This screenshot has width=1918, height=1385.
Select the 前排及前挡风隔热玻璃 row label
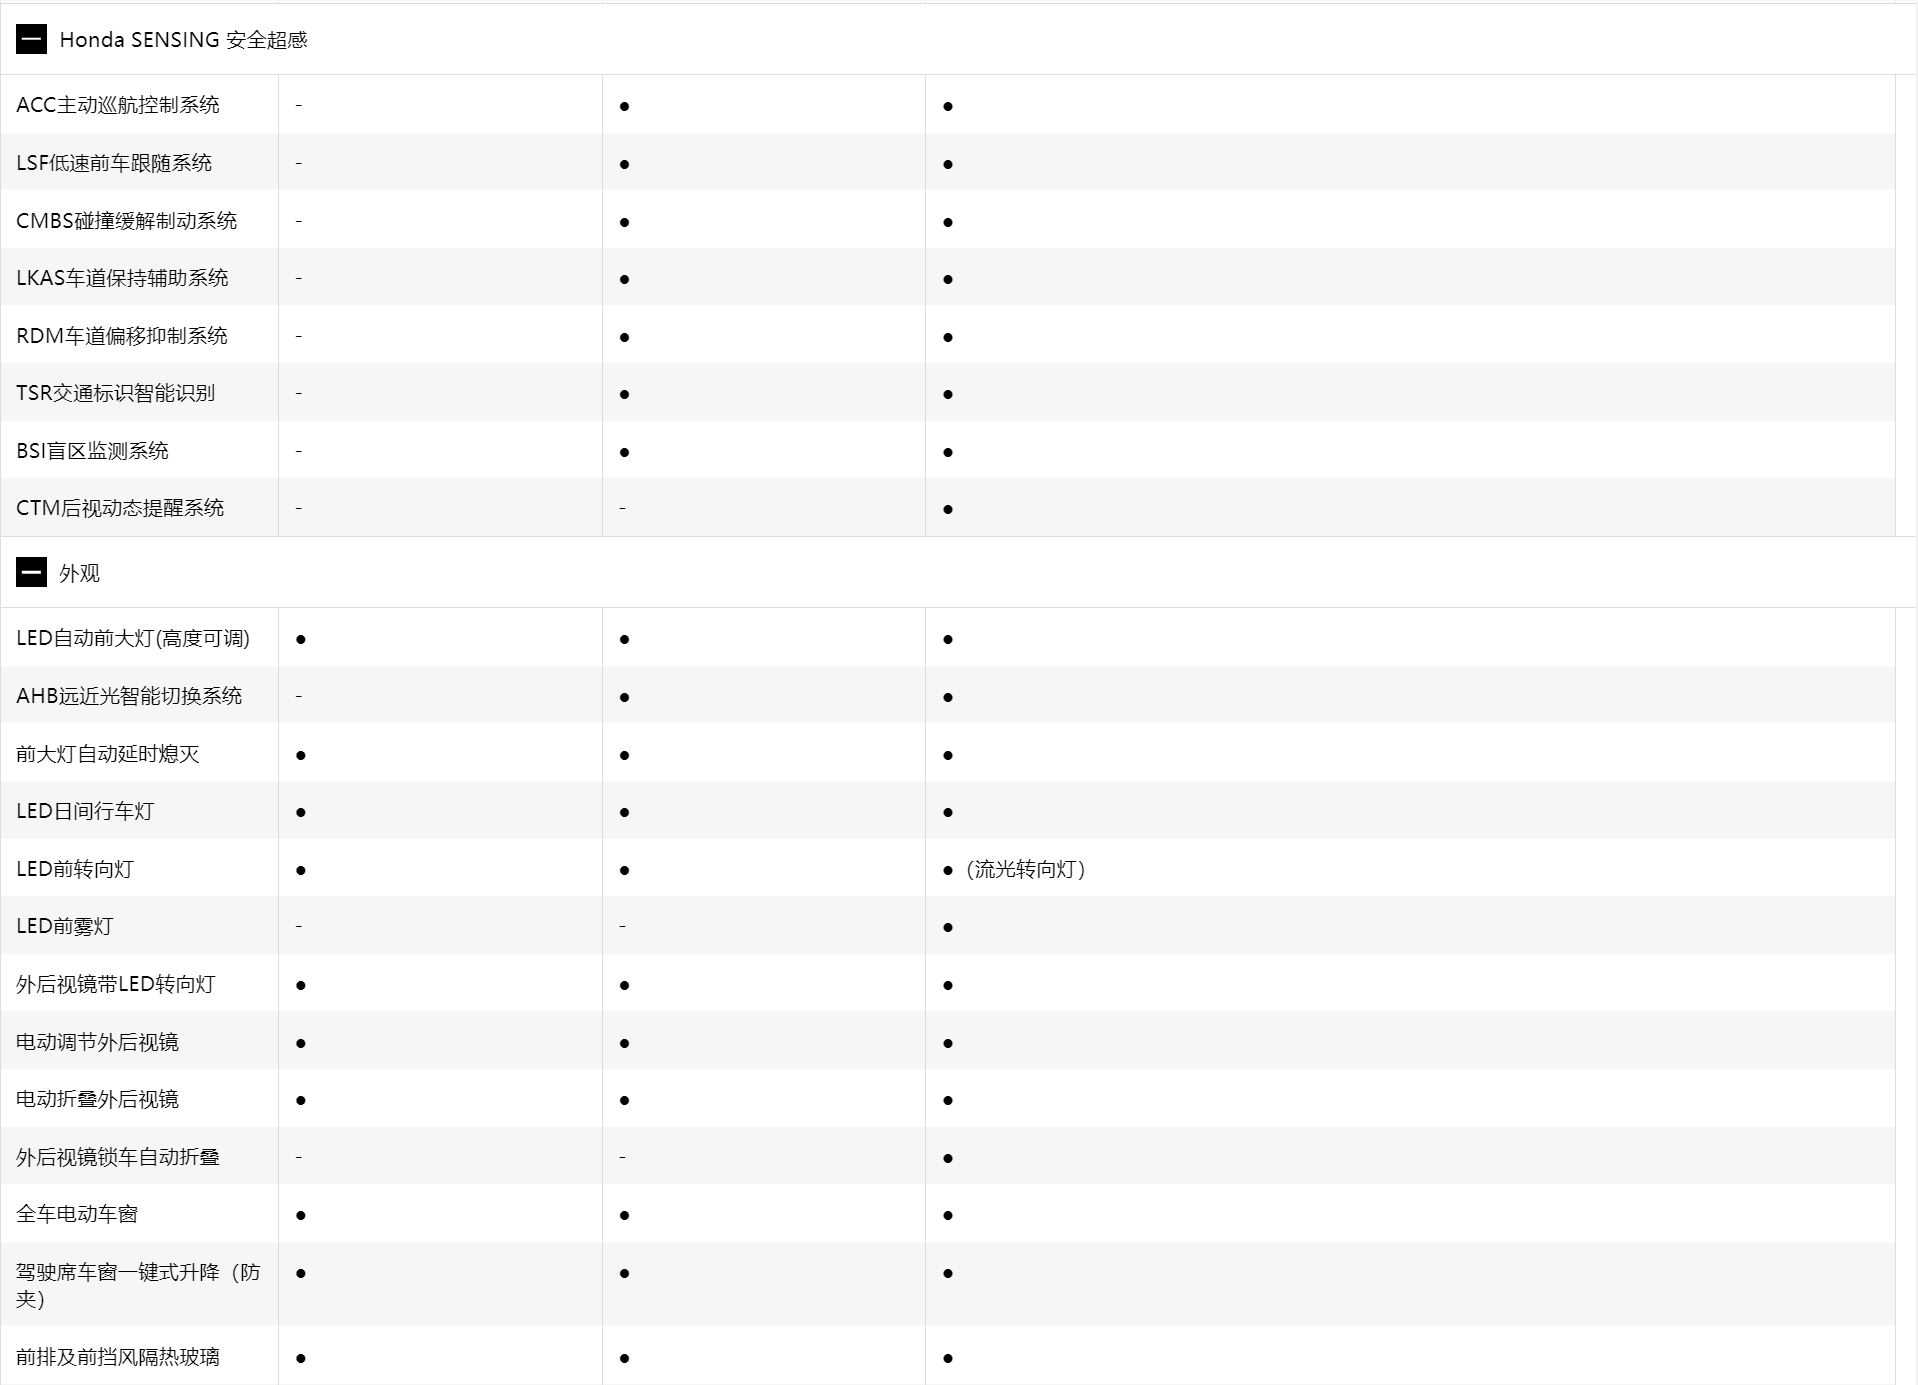(118, 1357)
